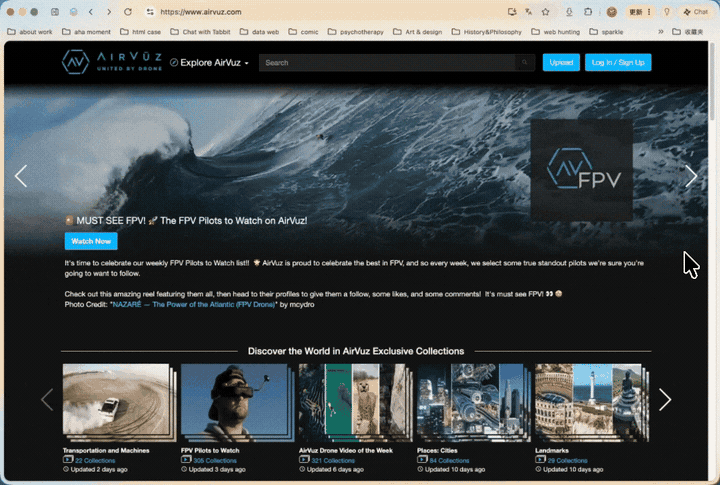720x485 pixels.
Task: Click the Watch Now button
Action: pyautogui.click(x=91, y=241)
